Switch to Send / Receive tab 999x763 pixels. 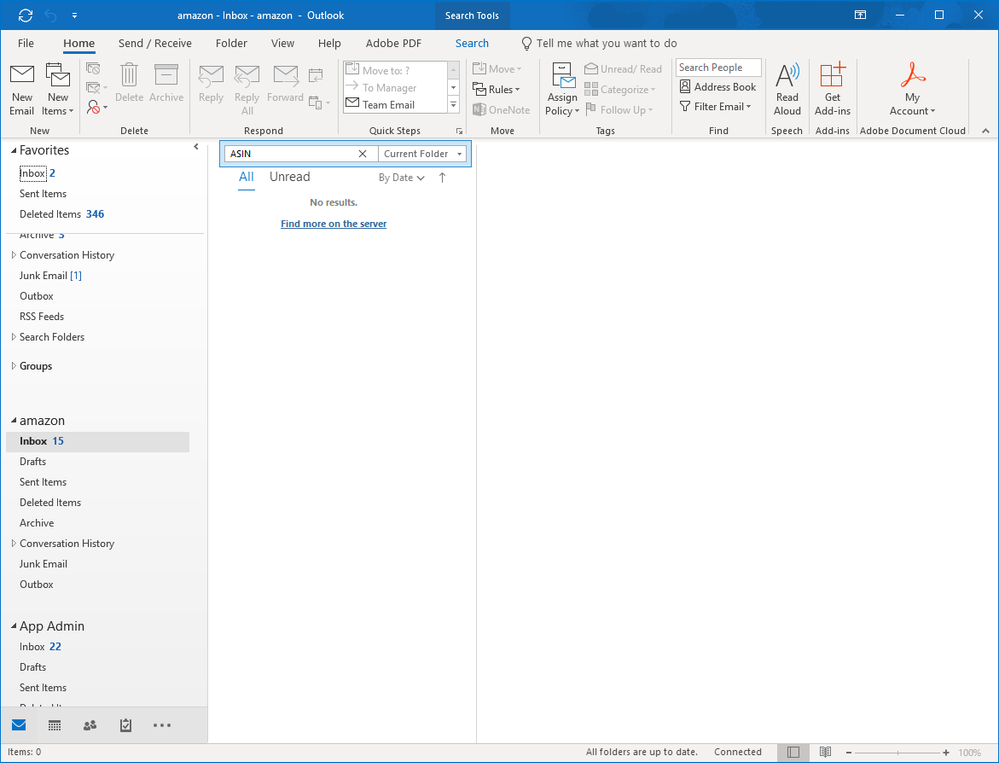(x=155, y=43)
